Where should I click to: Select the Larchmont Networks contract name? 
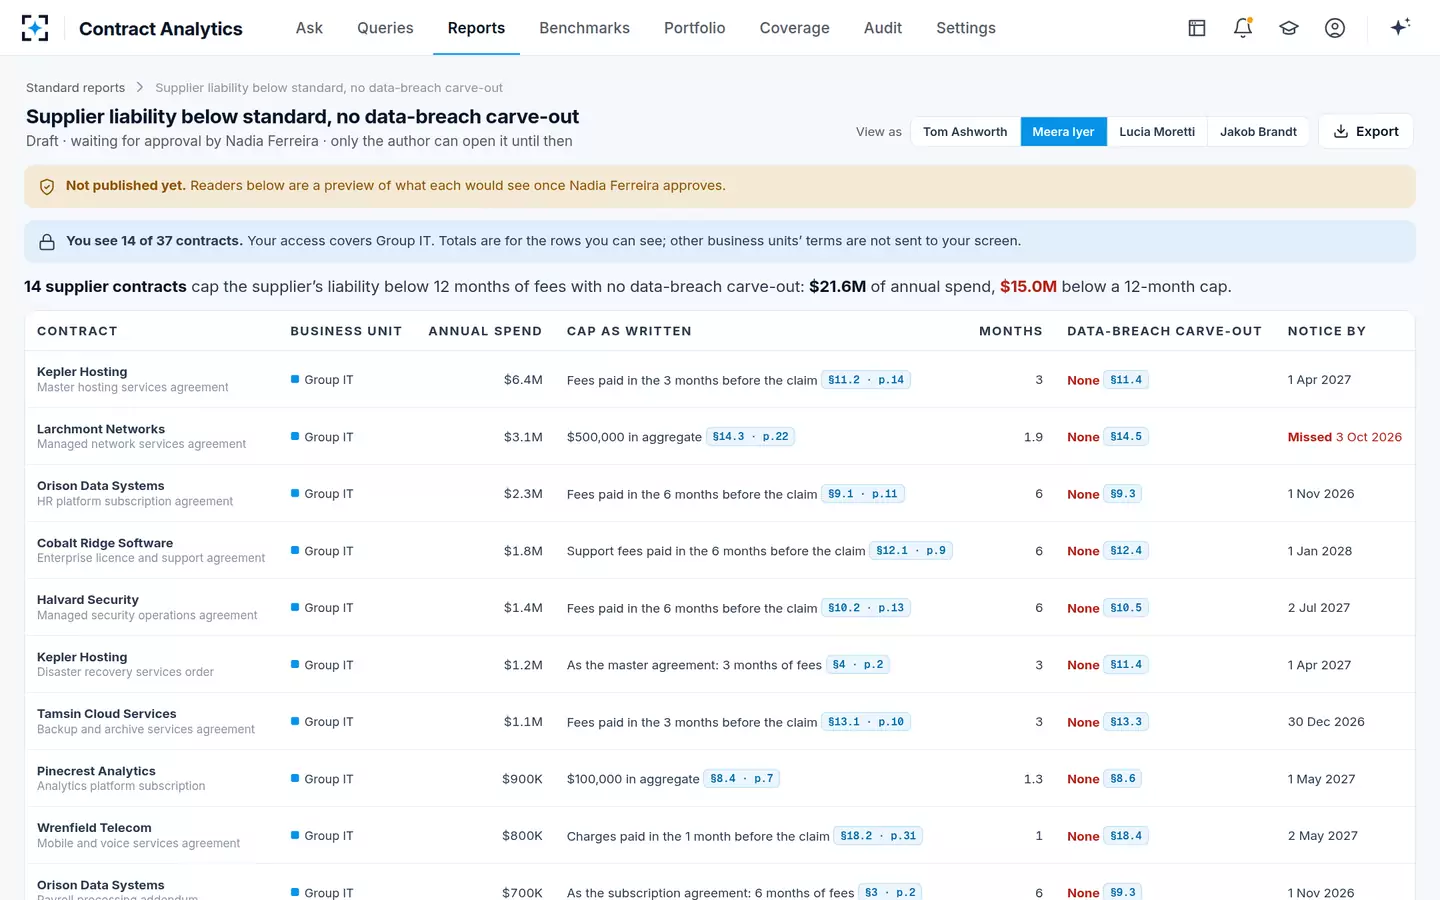point(101,429)
